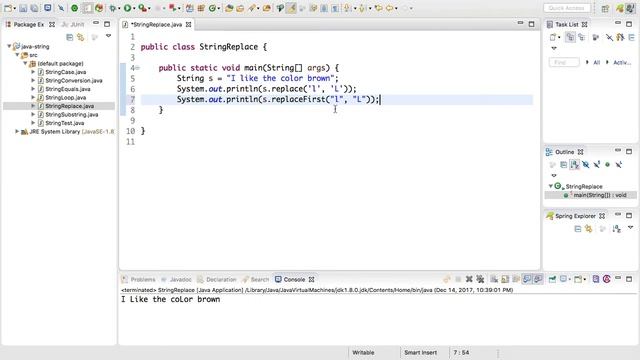The width and height of the screenshot is (640, 360).
Task: Select StringConversion.java in Package Explorer
Action: (x=73, y=80)
